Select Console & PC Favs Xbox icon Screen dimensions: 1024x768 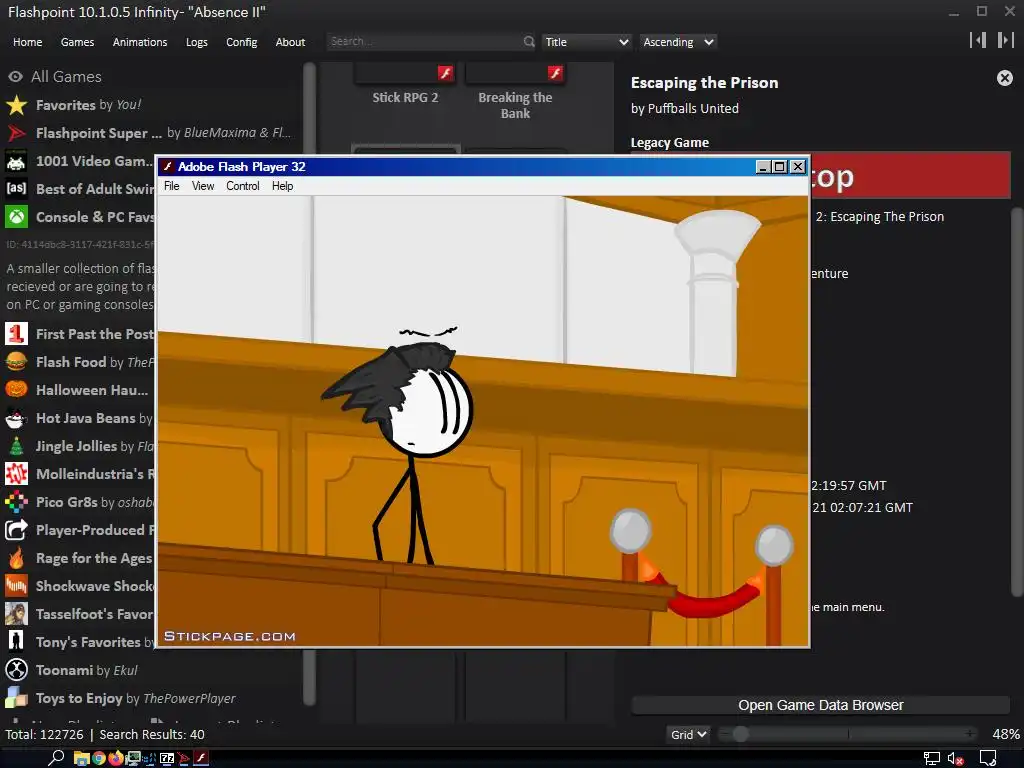[x=16, y=217]
